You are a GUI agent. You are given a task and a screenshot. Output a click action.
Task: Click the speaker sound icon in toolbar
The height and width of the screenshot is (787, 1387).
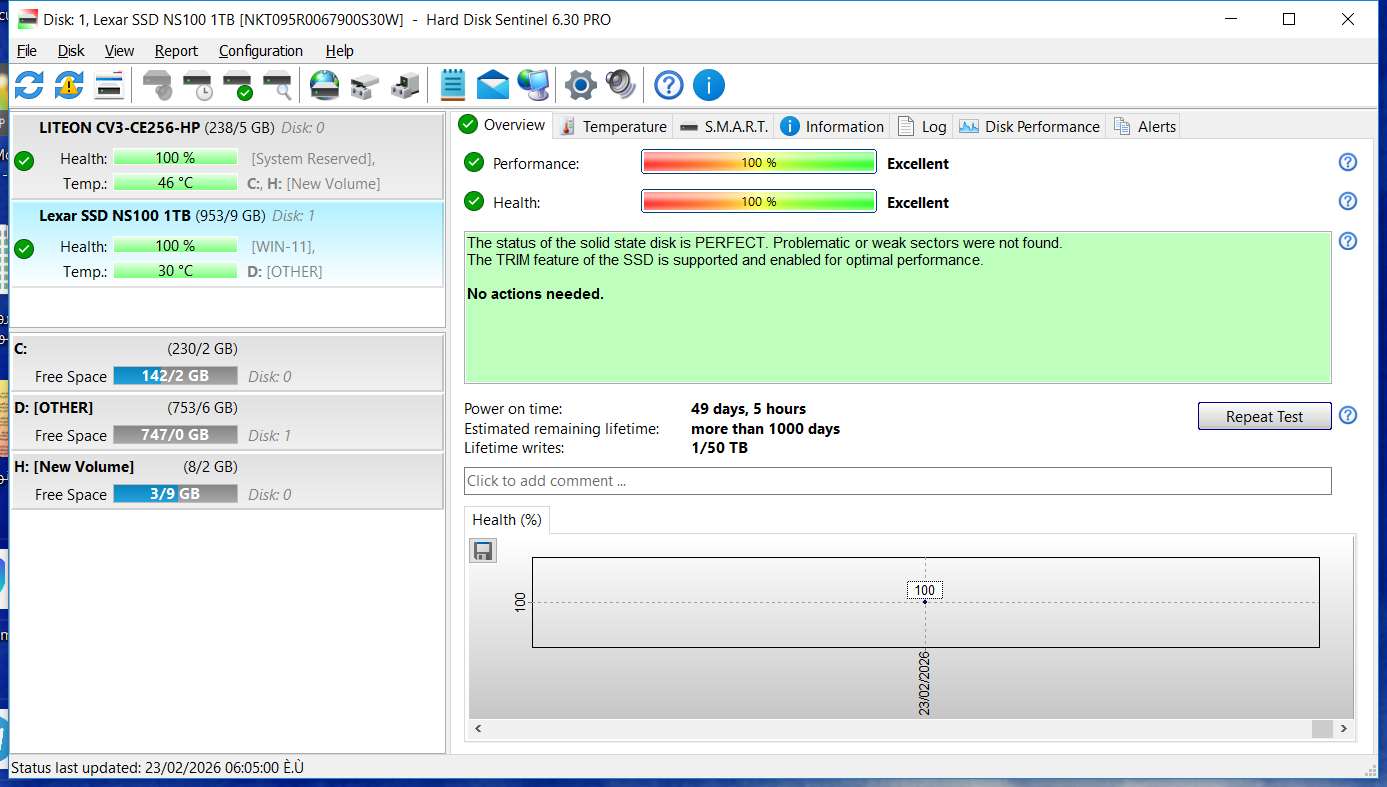tap(620, 85)
